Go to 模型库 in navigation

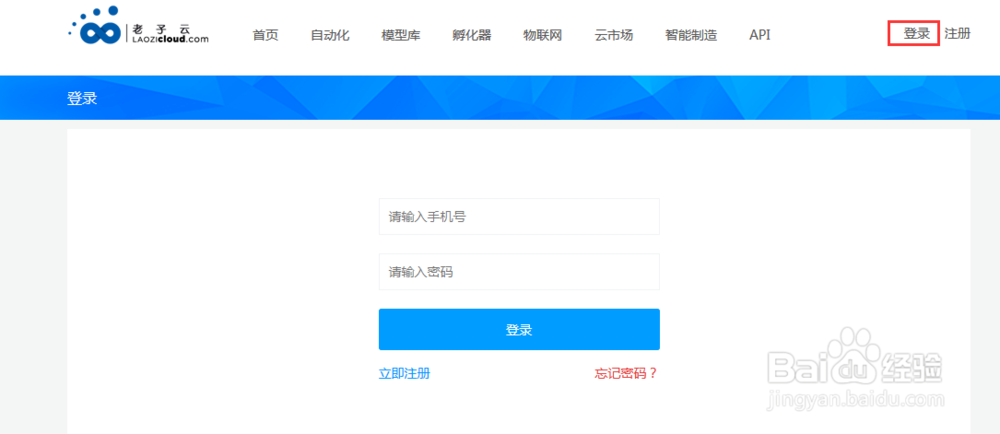(x=401, y=35)
